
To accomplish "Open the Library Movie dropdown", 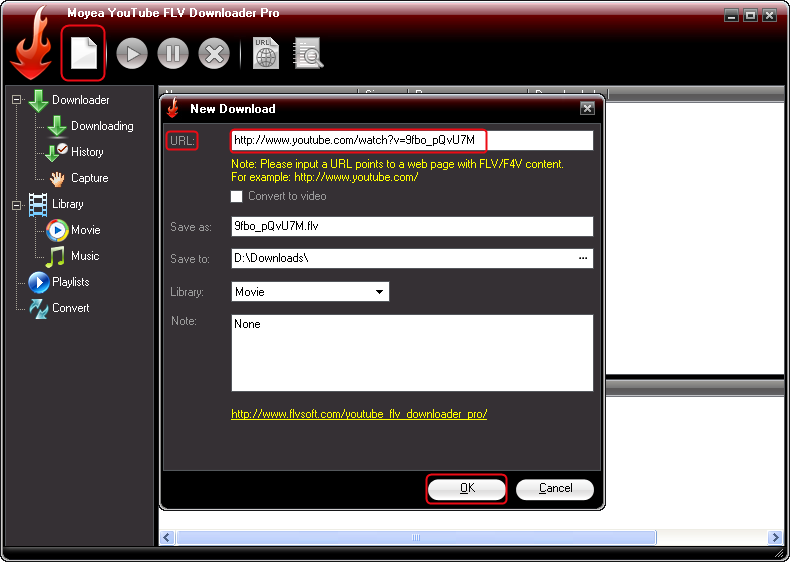I will point(310,292).
